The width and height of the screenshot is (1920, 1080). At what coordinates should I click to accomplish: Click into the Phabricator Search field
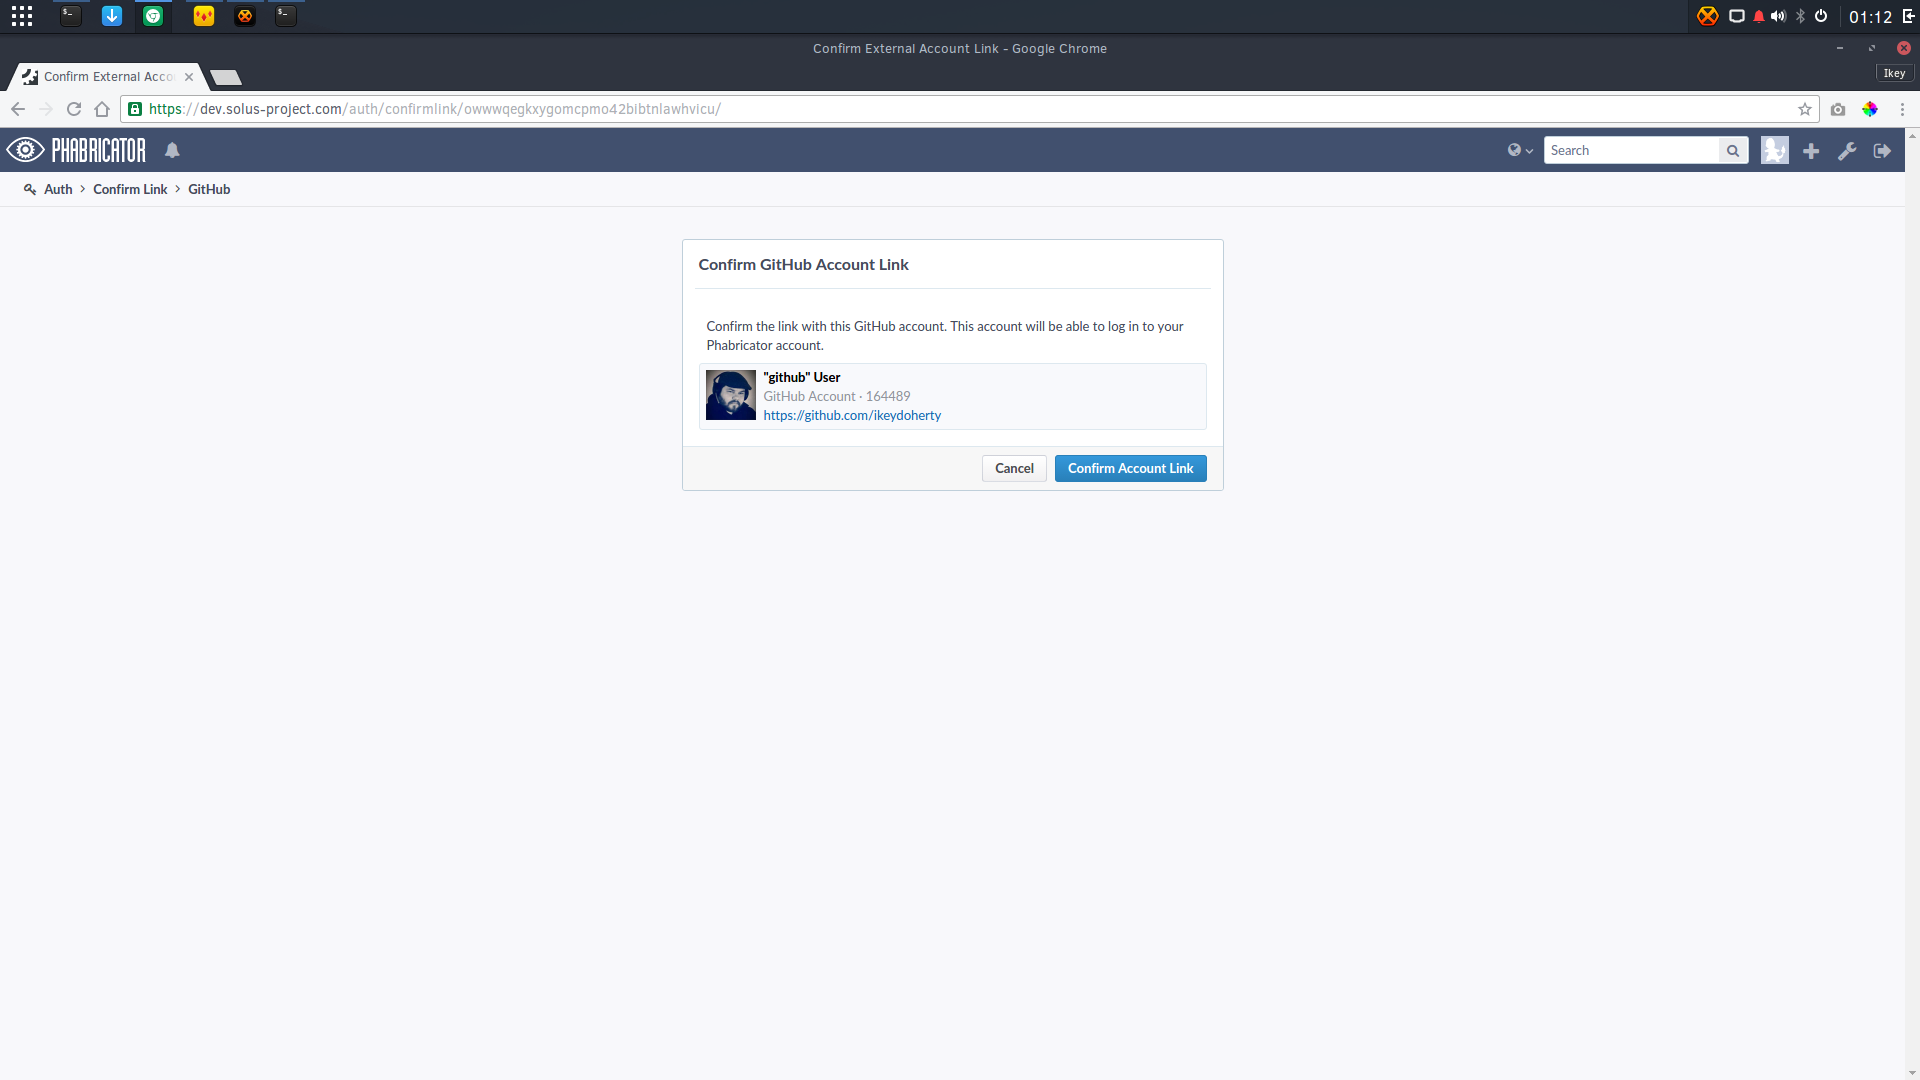1632,150
